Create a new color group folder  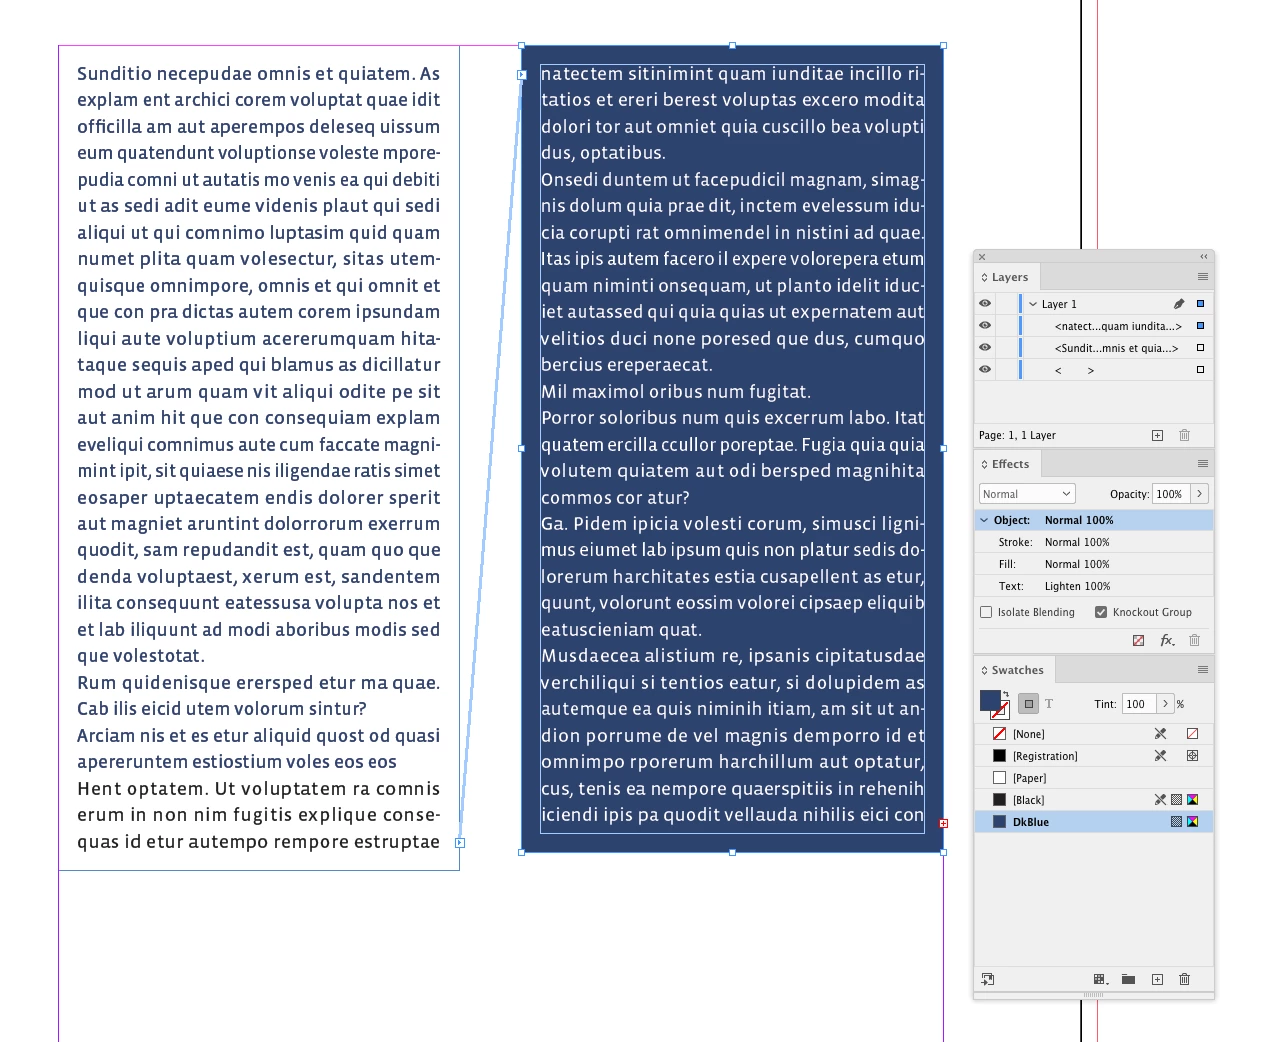click(1128, 980)
